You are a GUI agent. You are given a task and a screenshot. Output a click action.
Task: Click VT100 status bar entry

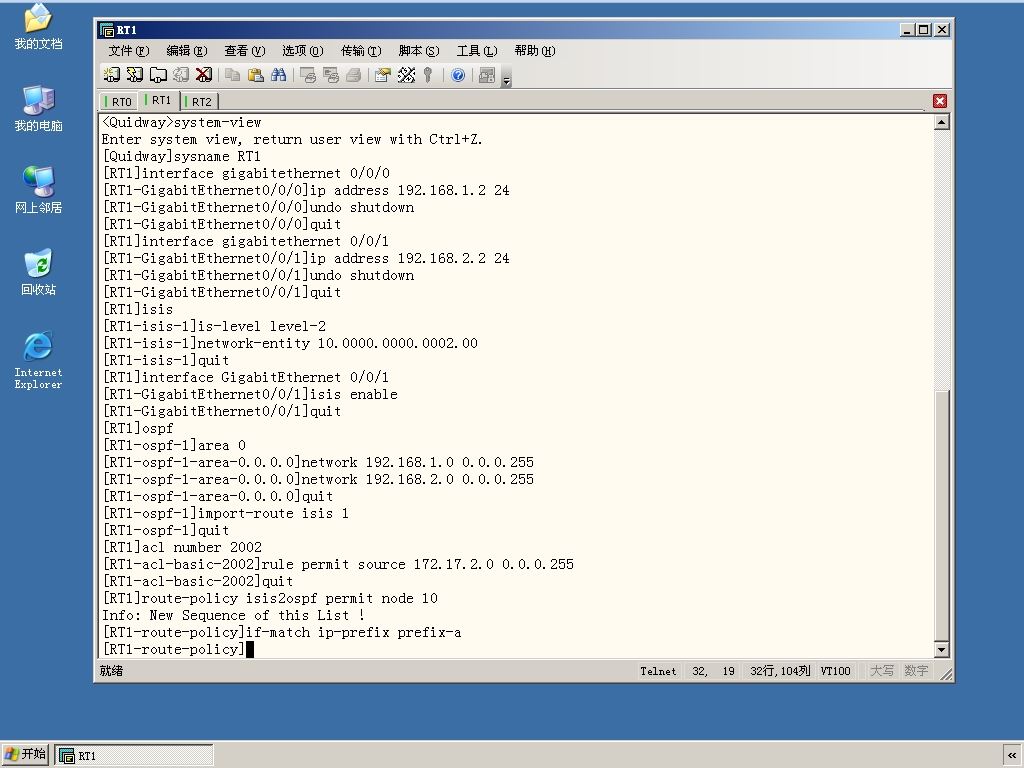pos(835,671)
